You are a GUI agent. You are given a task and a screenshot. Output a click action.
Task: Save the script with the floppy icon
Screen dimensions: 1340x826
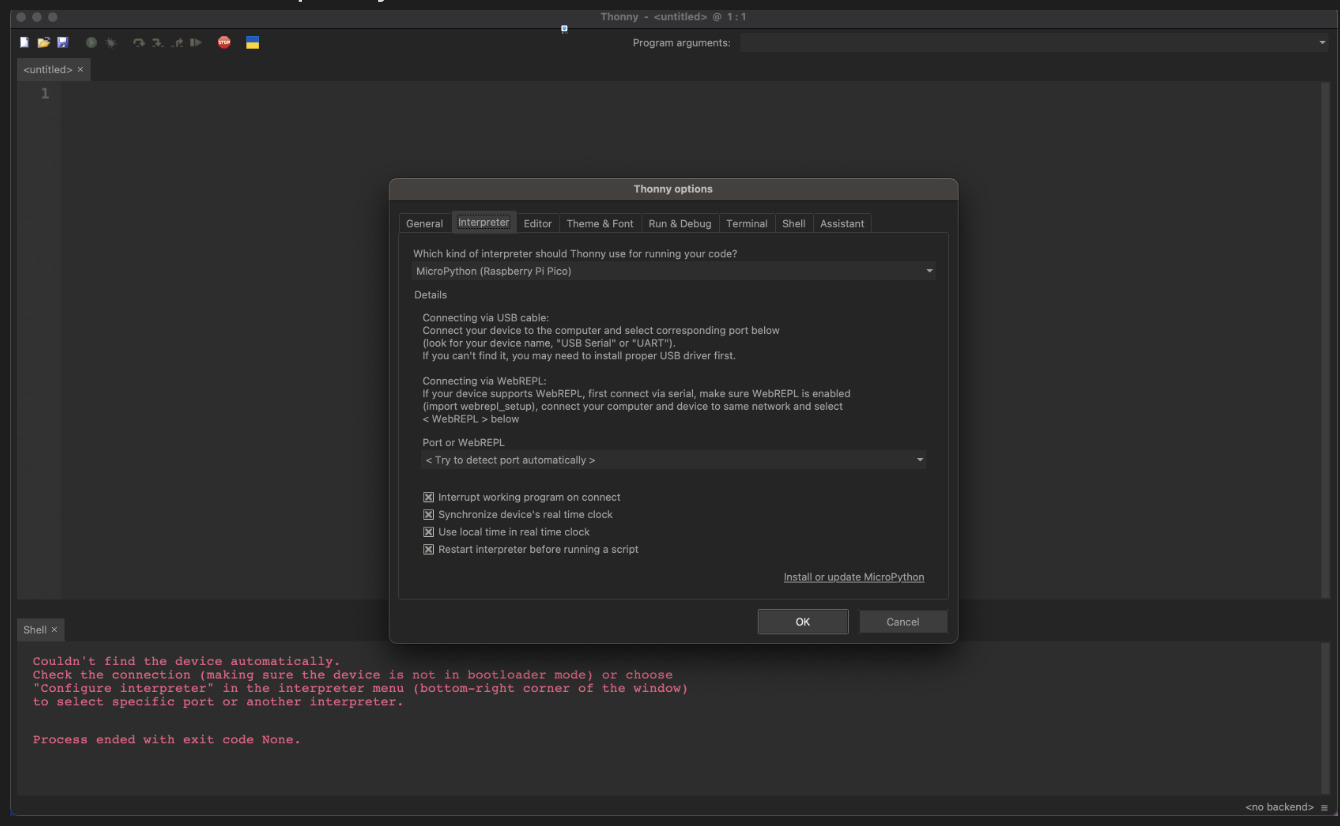(x=62, y=43)
